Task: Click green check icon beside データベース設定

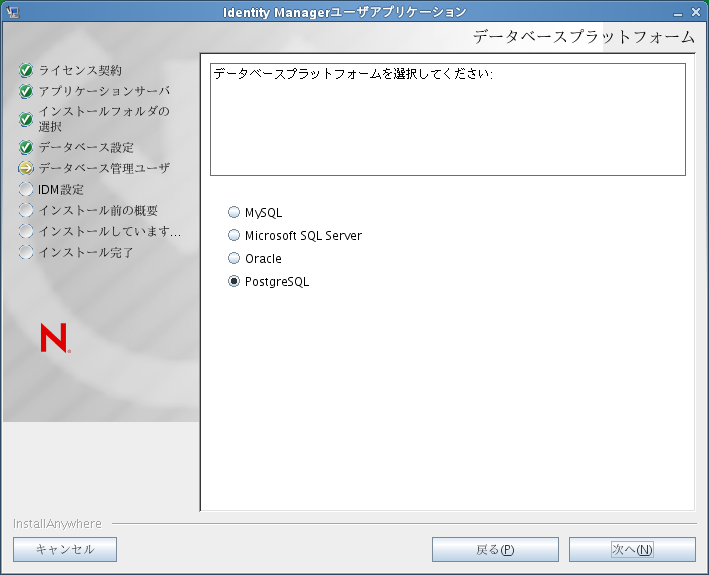Action: [26, 147]
